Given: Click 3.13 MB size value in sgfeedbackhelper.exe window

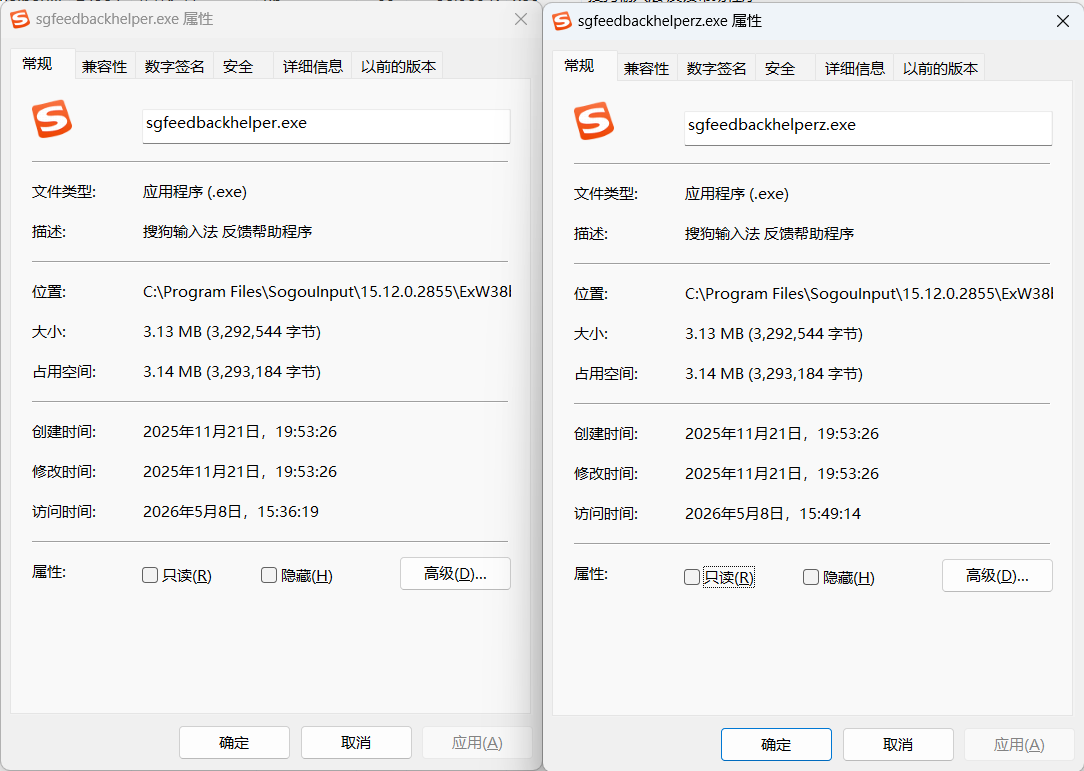Looking at the screenshot, I should (232, 332).
